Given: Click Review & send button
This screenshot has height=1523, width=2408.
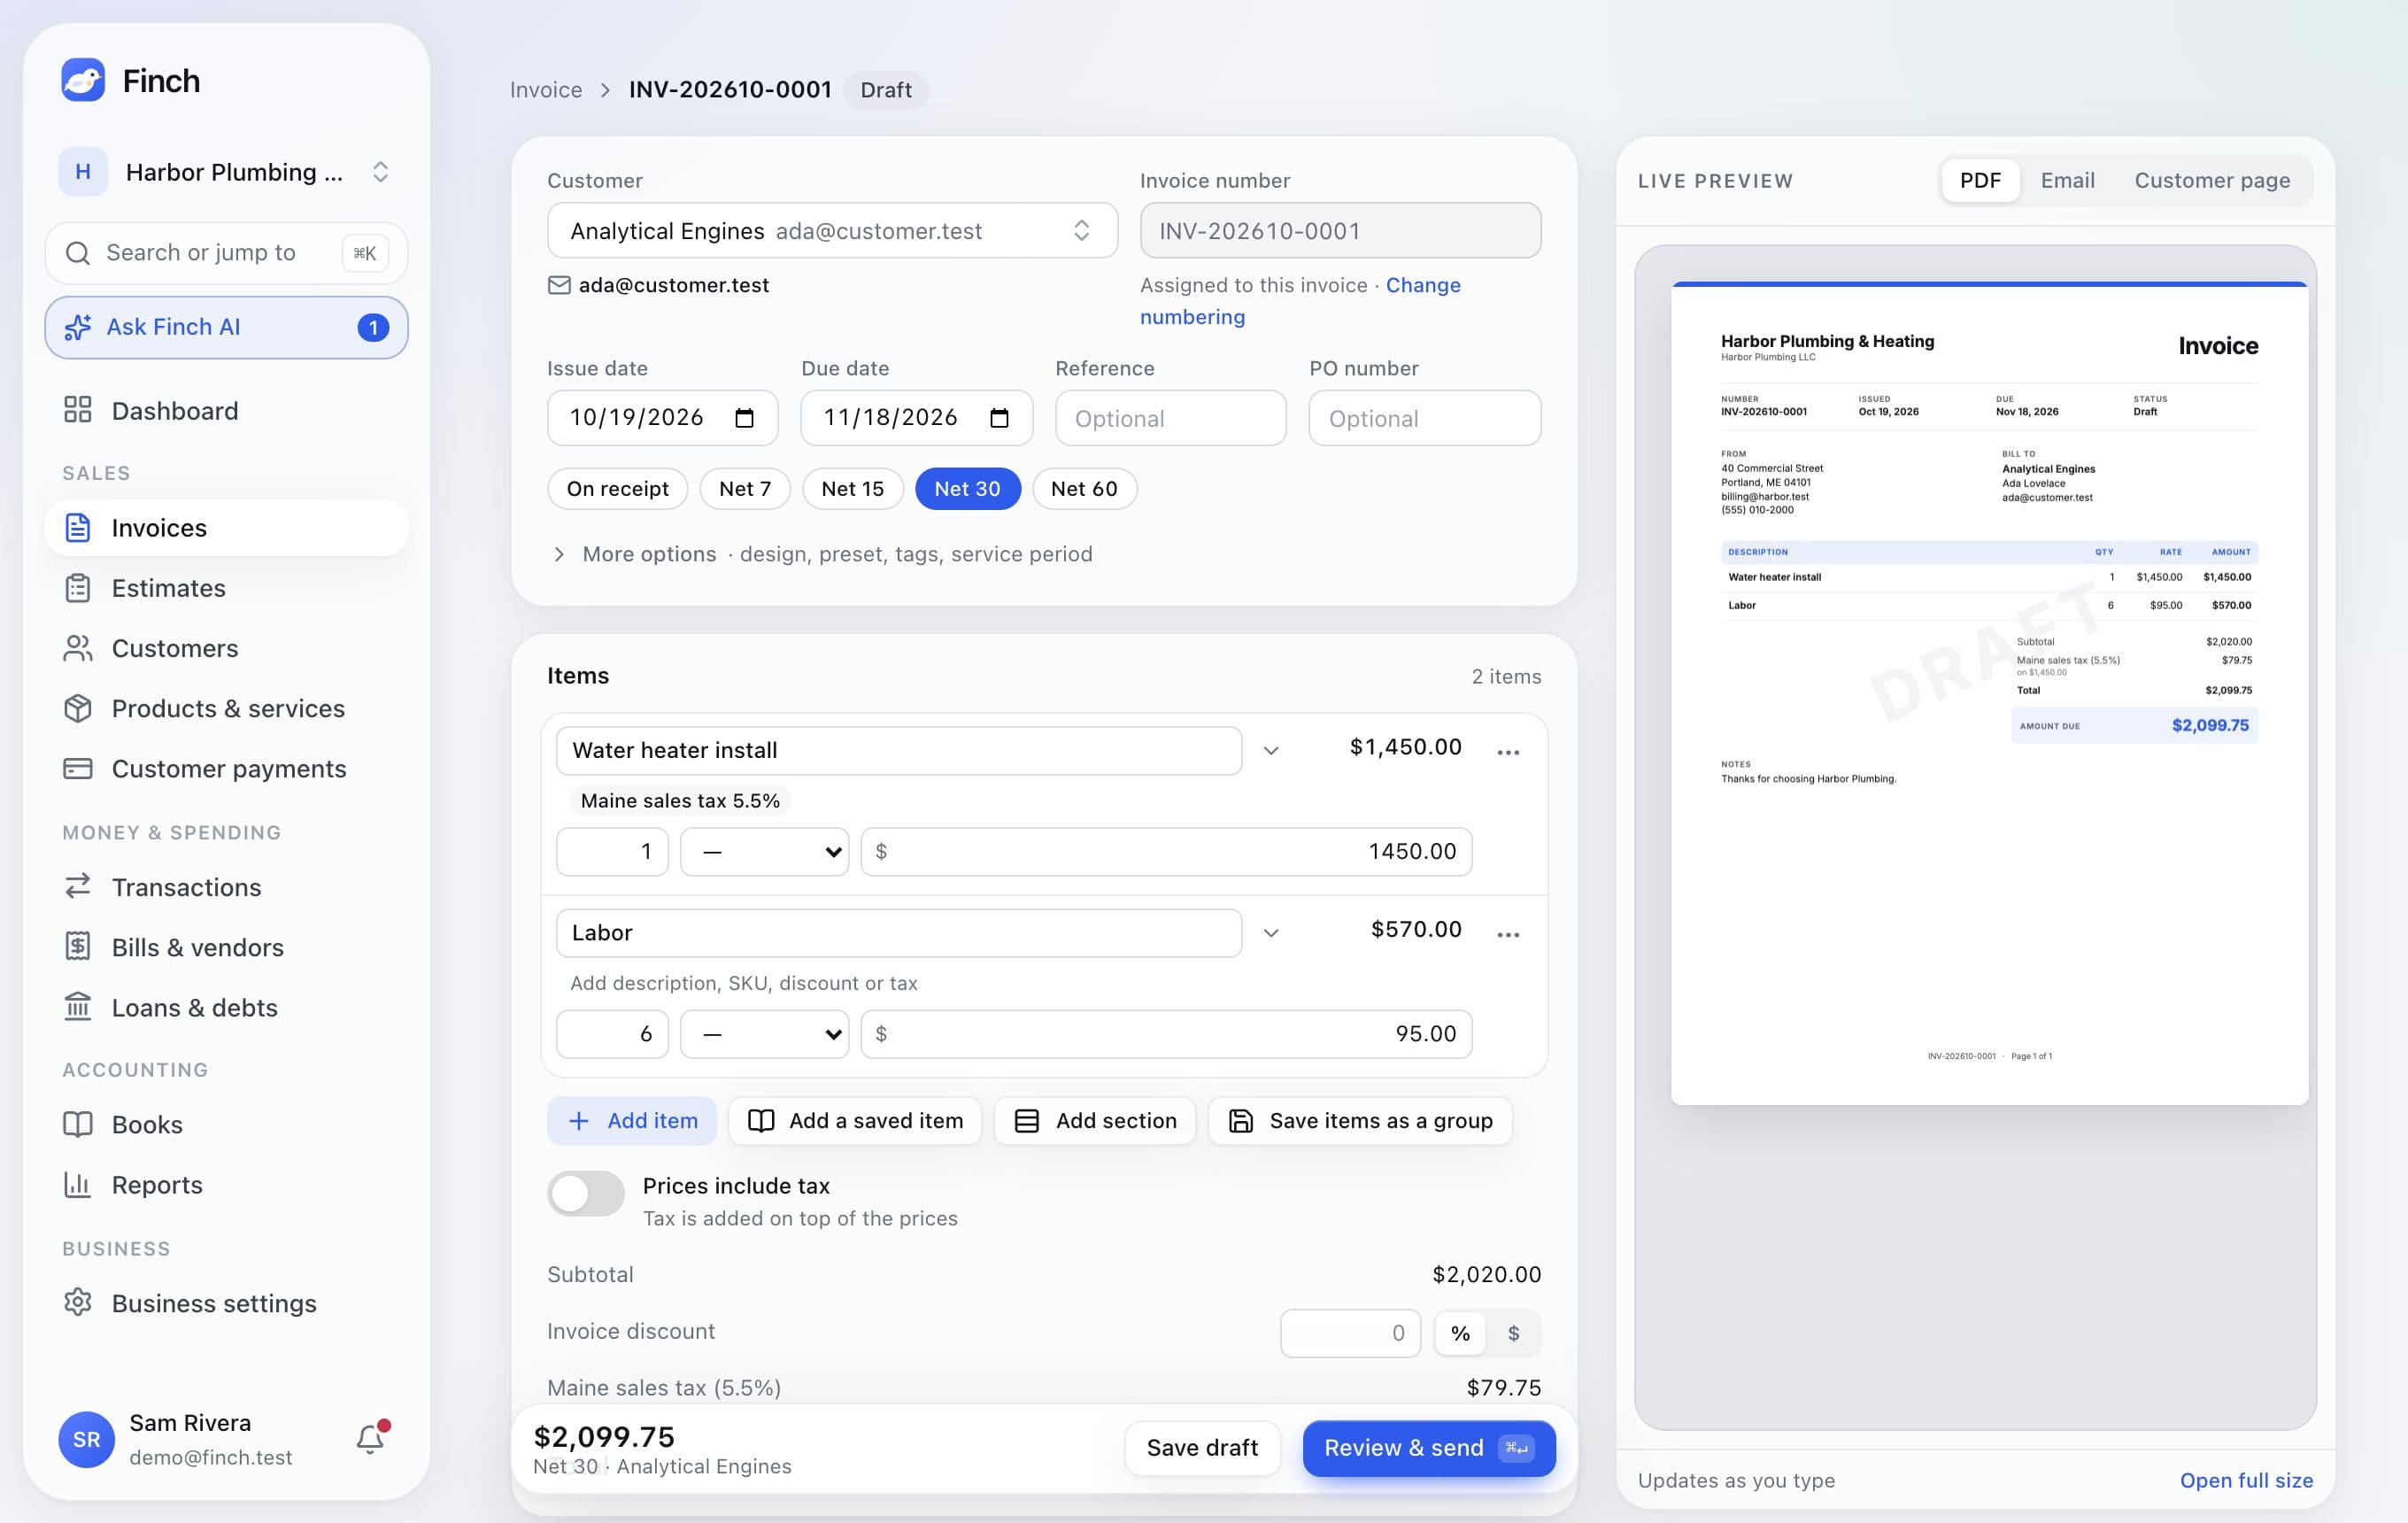Looking at the screenshot, I should [x=1429, y=1448].
